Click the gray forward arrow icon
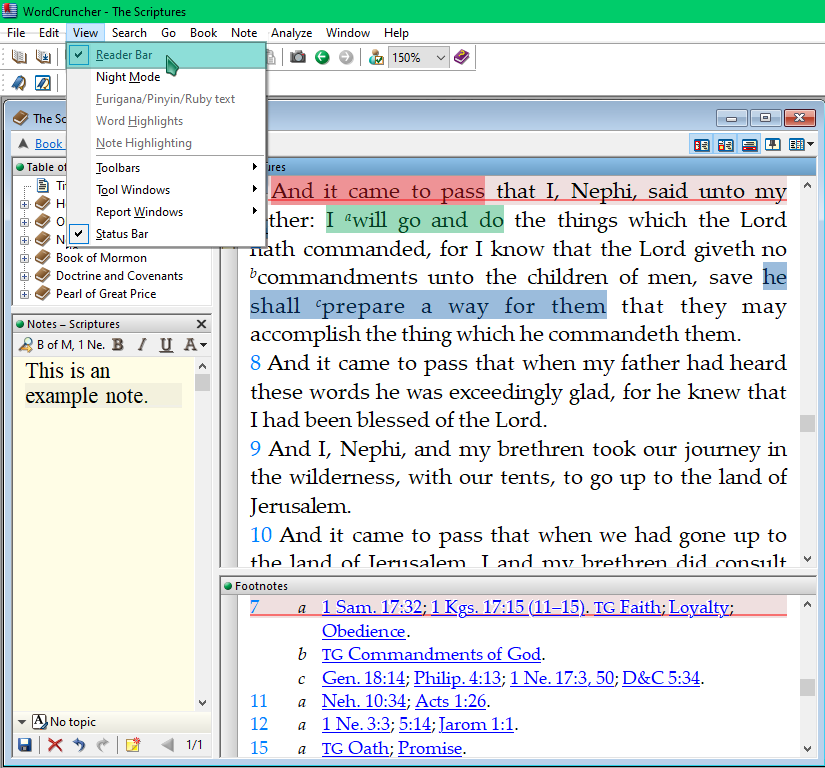 346,57
